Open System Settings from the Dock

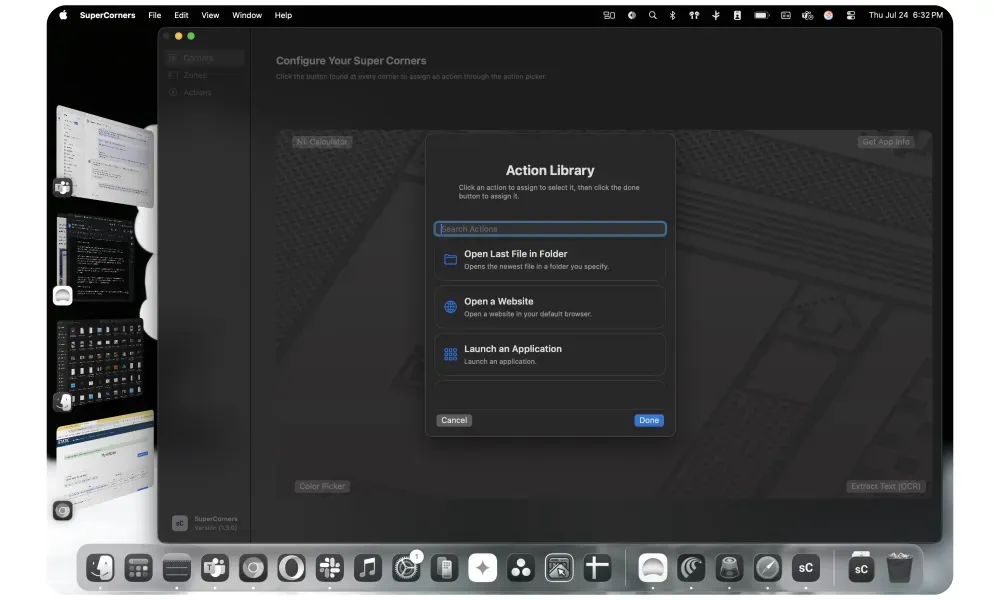tap(406, 568)
